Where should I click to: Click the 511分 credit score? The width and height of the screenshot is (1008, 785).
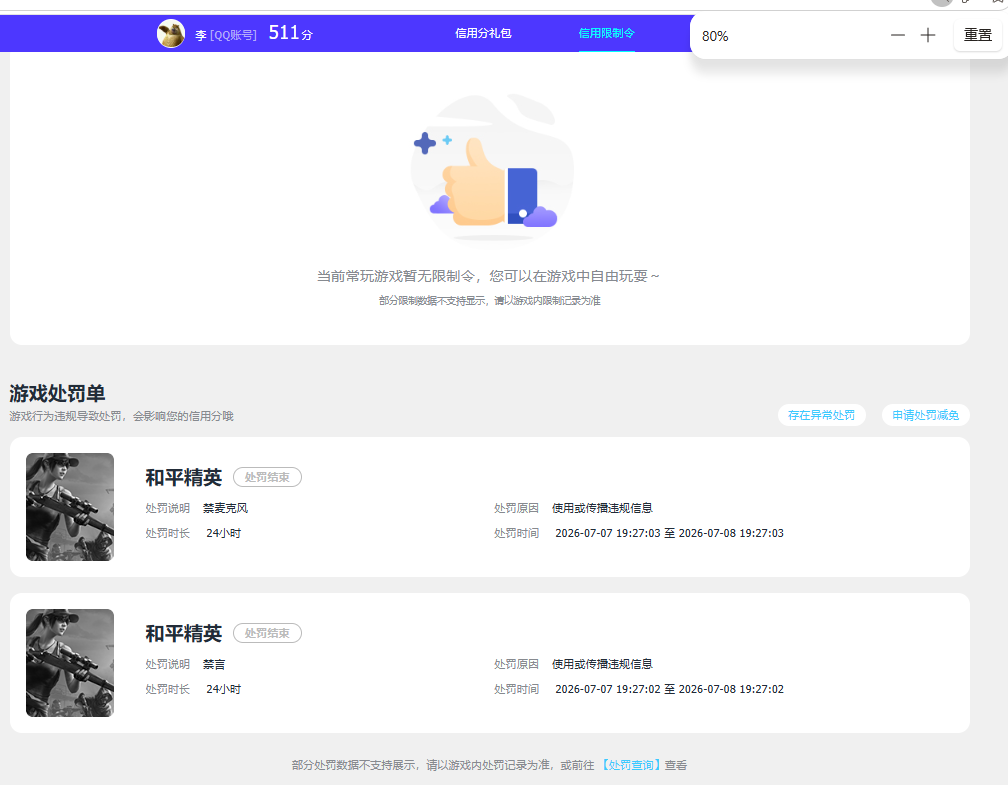pyautogui.click(x=291, y=33)
